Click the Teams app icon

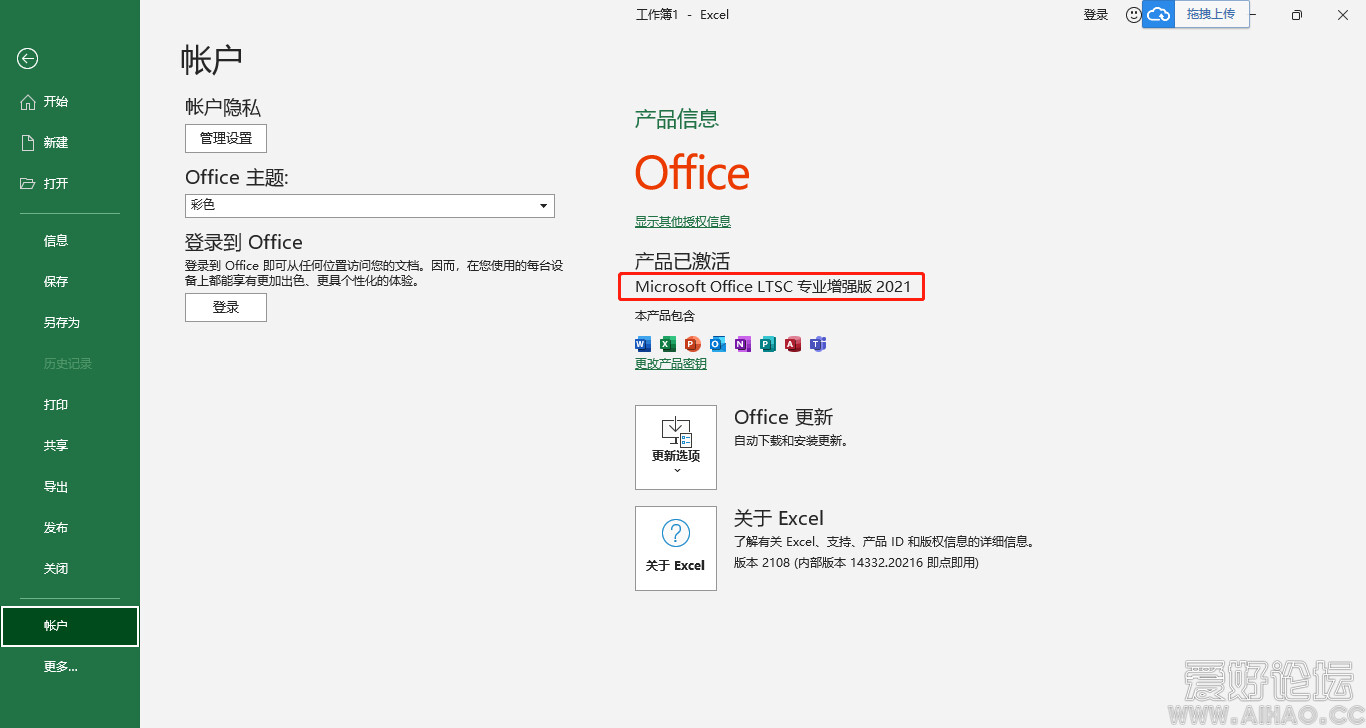[x=818, y=344]
